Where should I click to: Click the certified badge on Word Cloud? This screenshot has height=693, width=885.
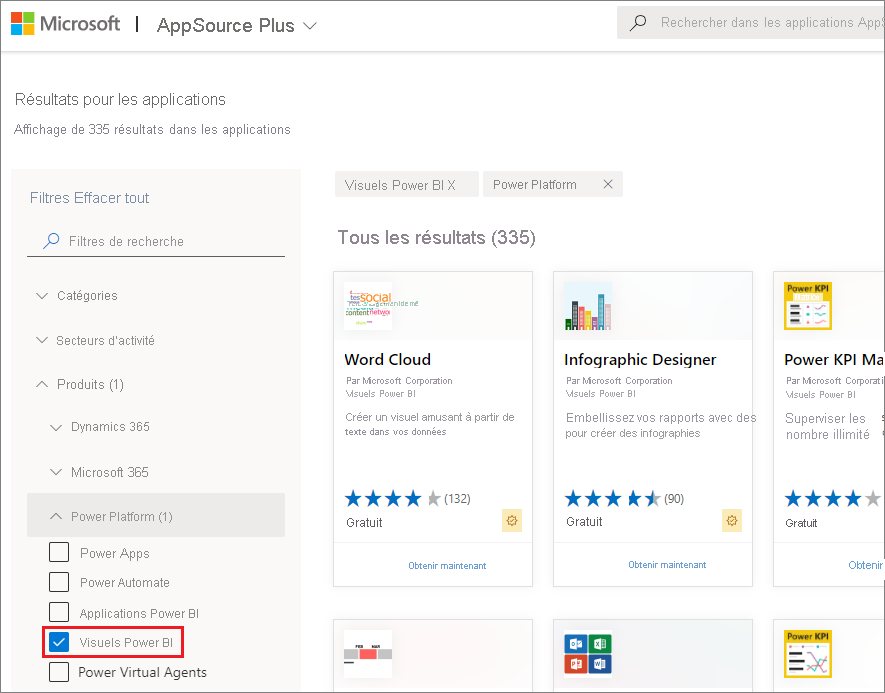pyautogui.click(x=512, y=520)
